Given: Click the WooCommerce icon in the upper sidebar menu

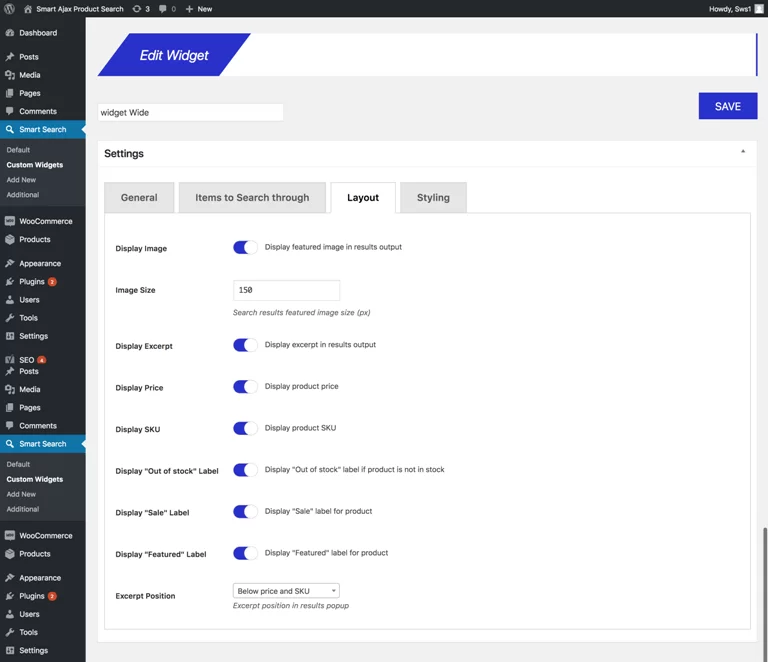Looking at the screenshot, I should 10,221.
